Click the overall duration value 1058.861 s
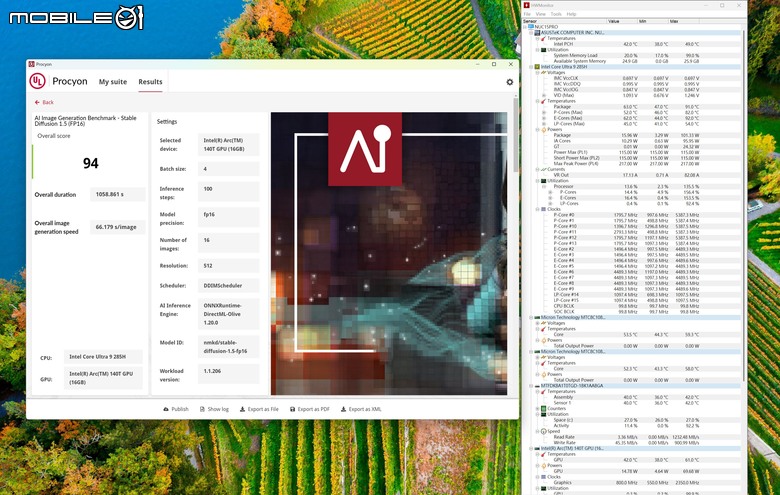 pyautogui.click(x=118, y=195)
